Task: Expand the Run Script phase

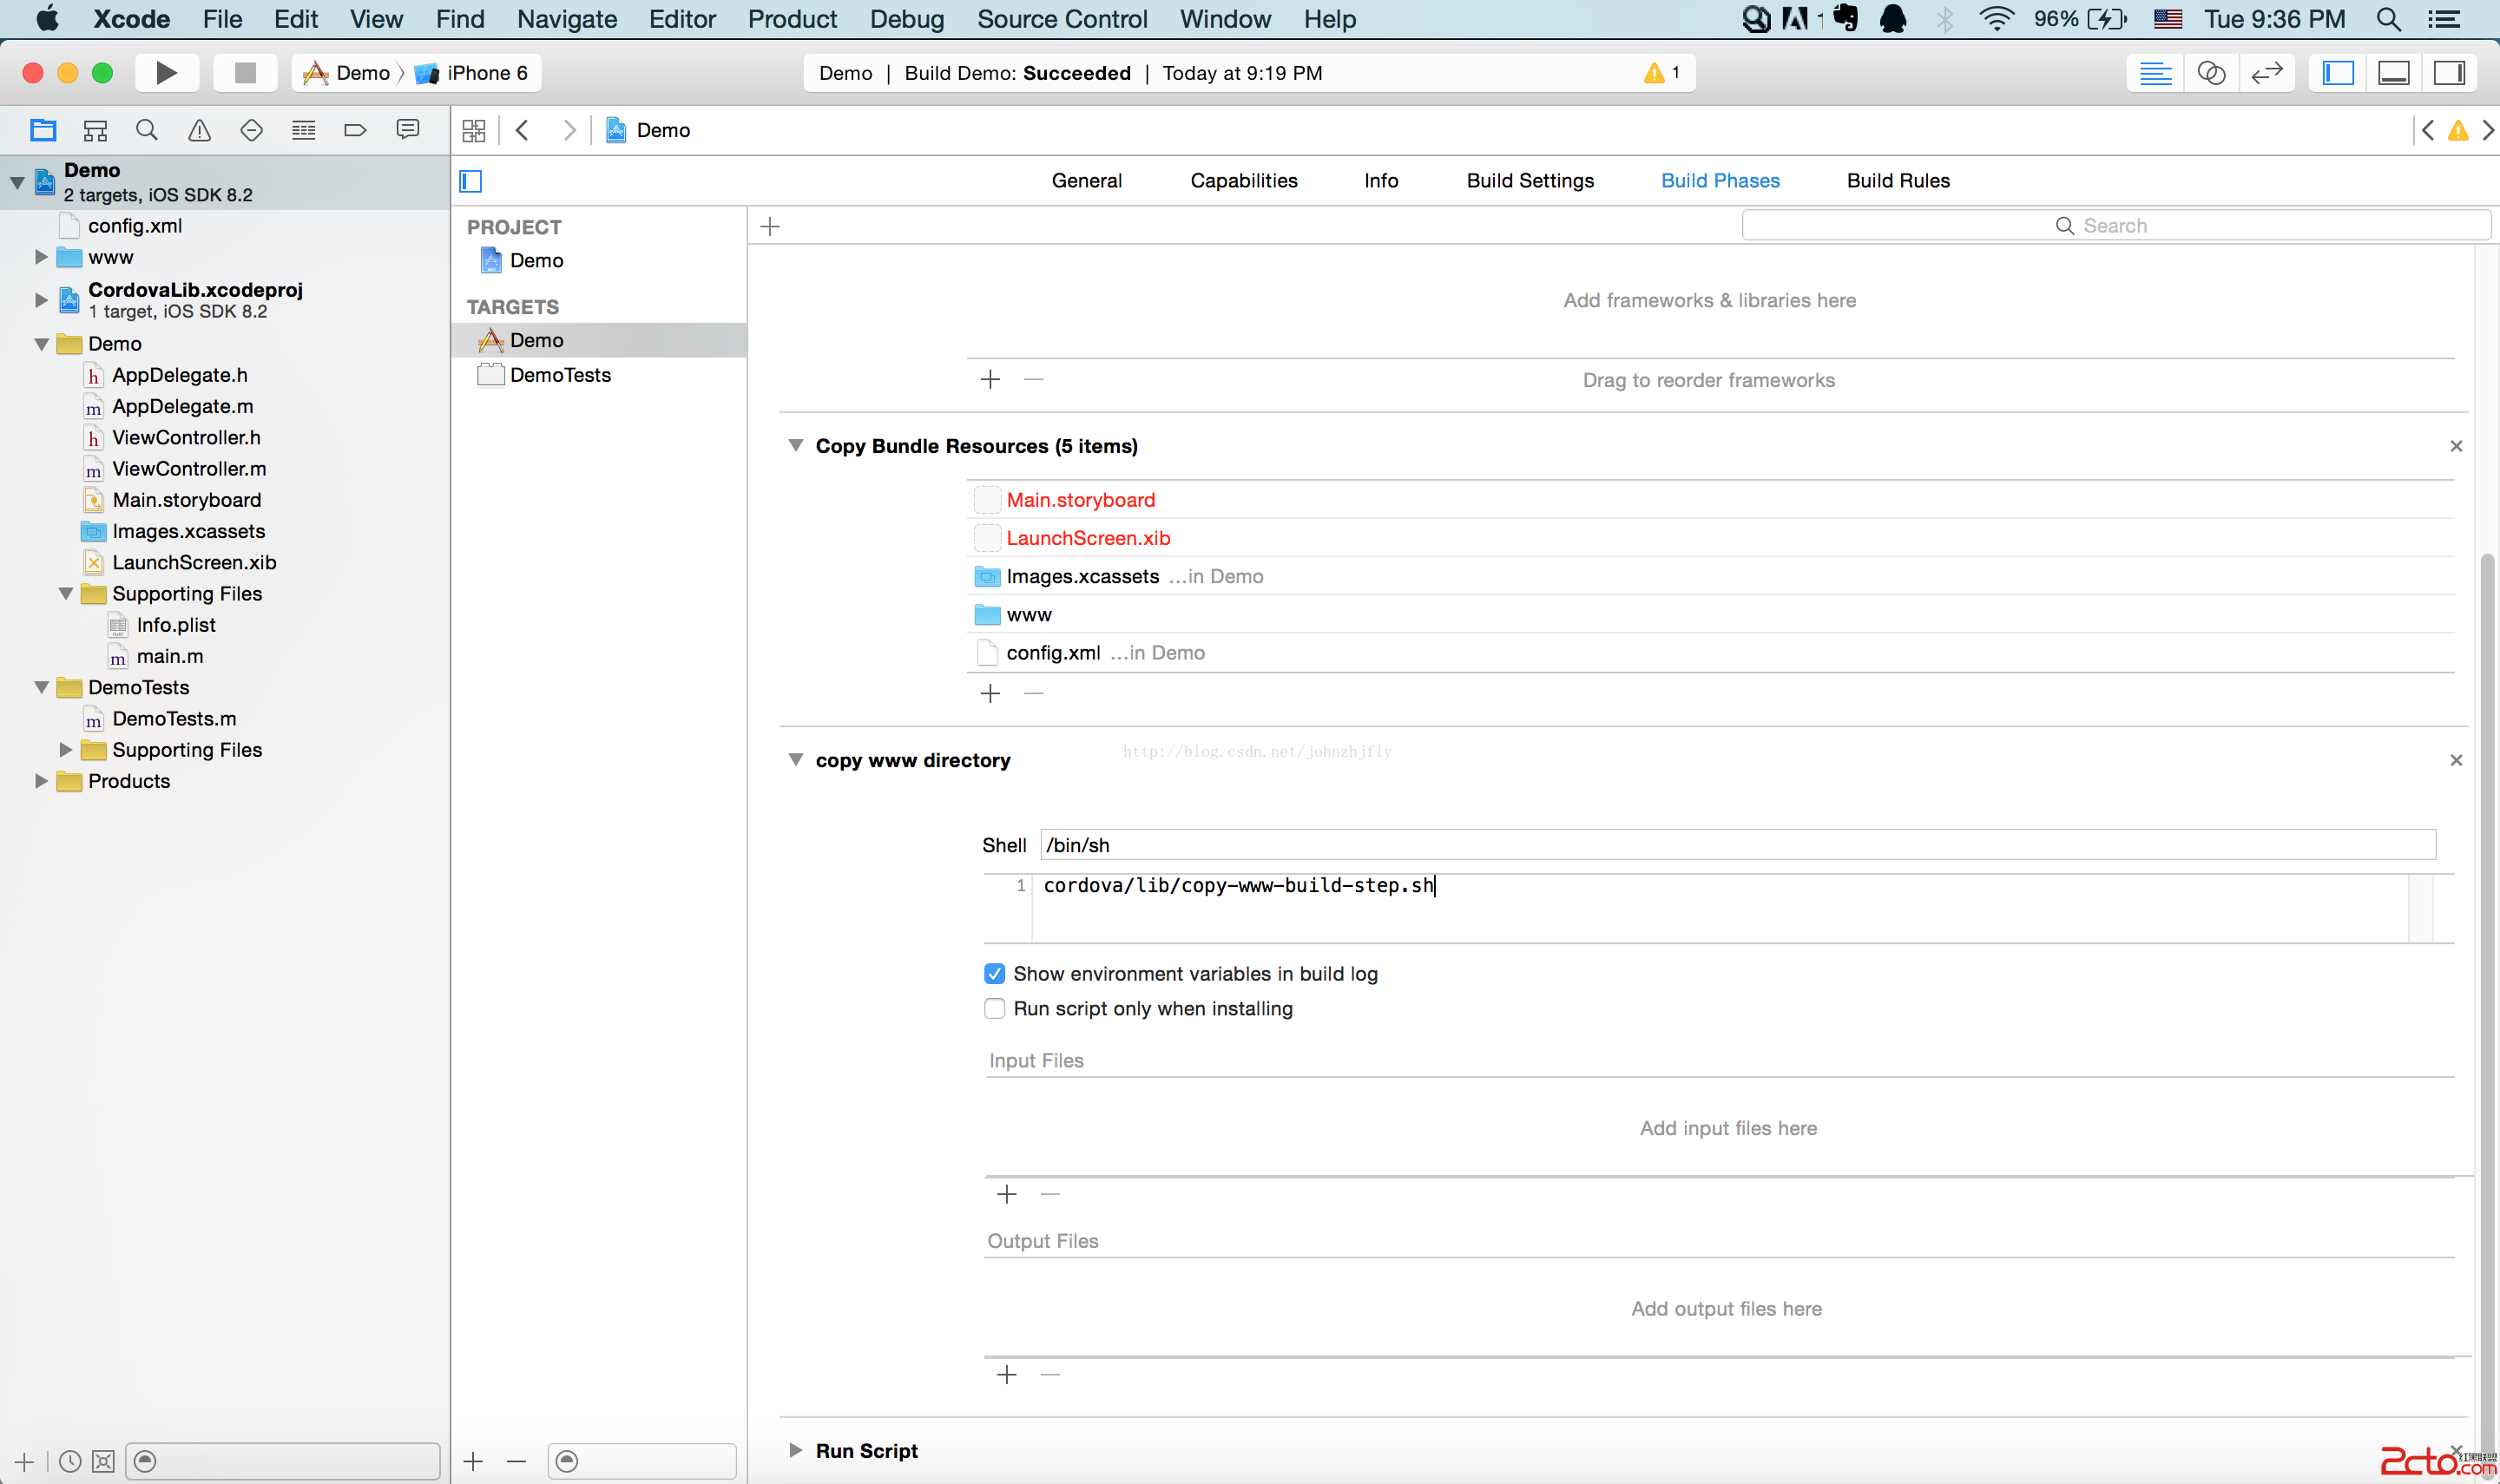Action: (x=796, y=1450)
